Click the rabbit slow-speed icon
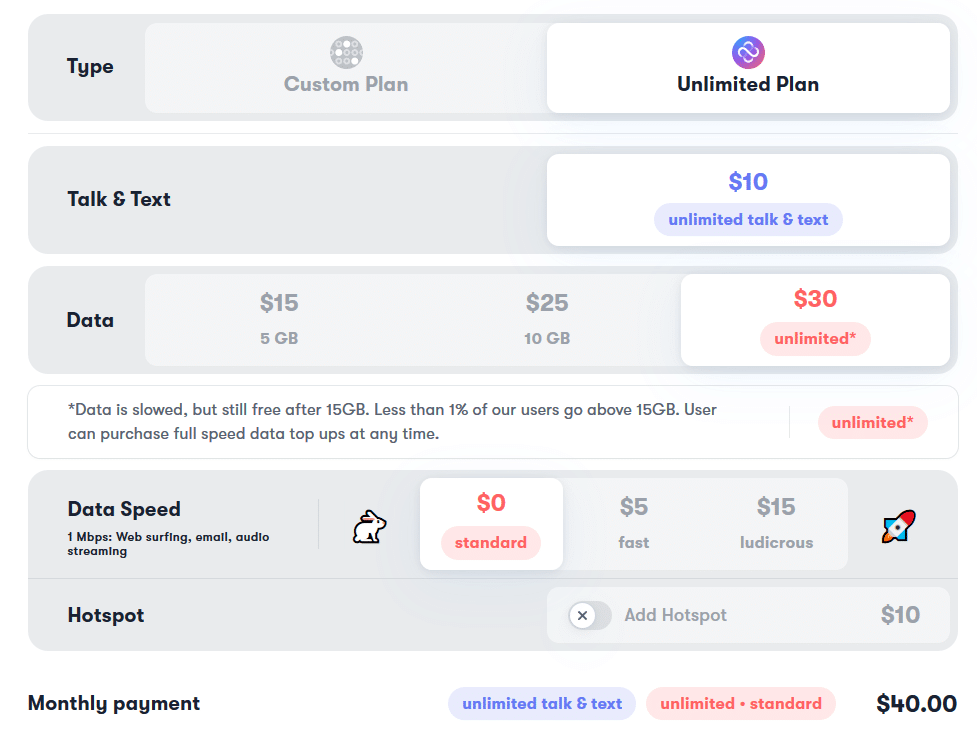977x734 pixels. [369, 527]
